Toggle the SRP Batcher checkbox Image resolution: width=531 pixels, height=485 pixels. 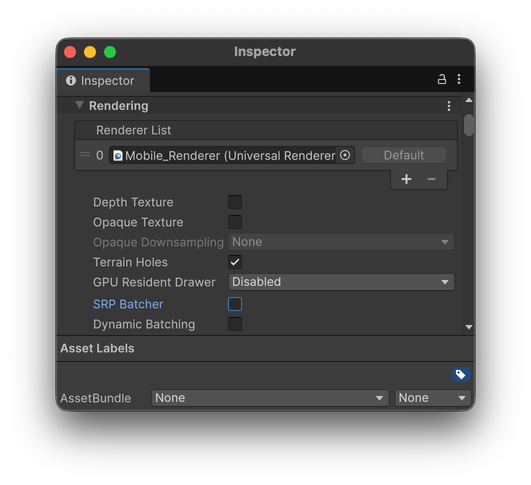(235, 304)
